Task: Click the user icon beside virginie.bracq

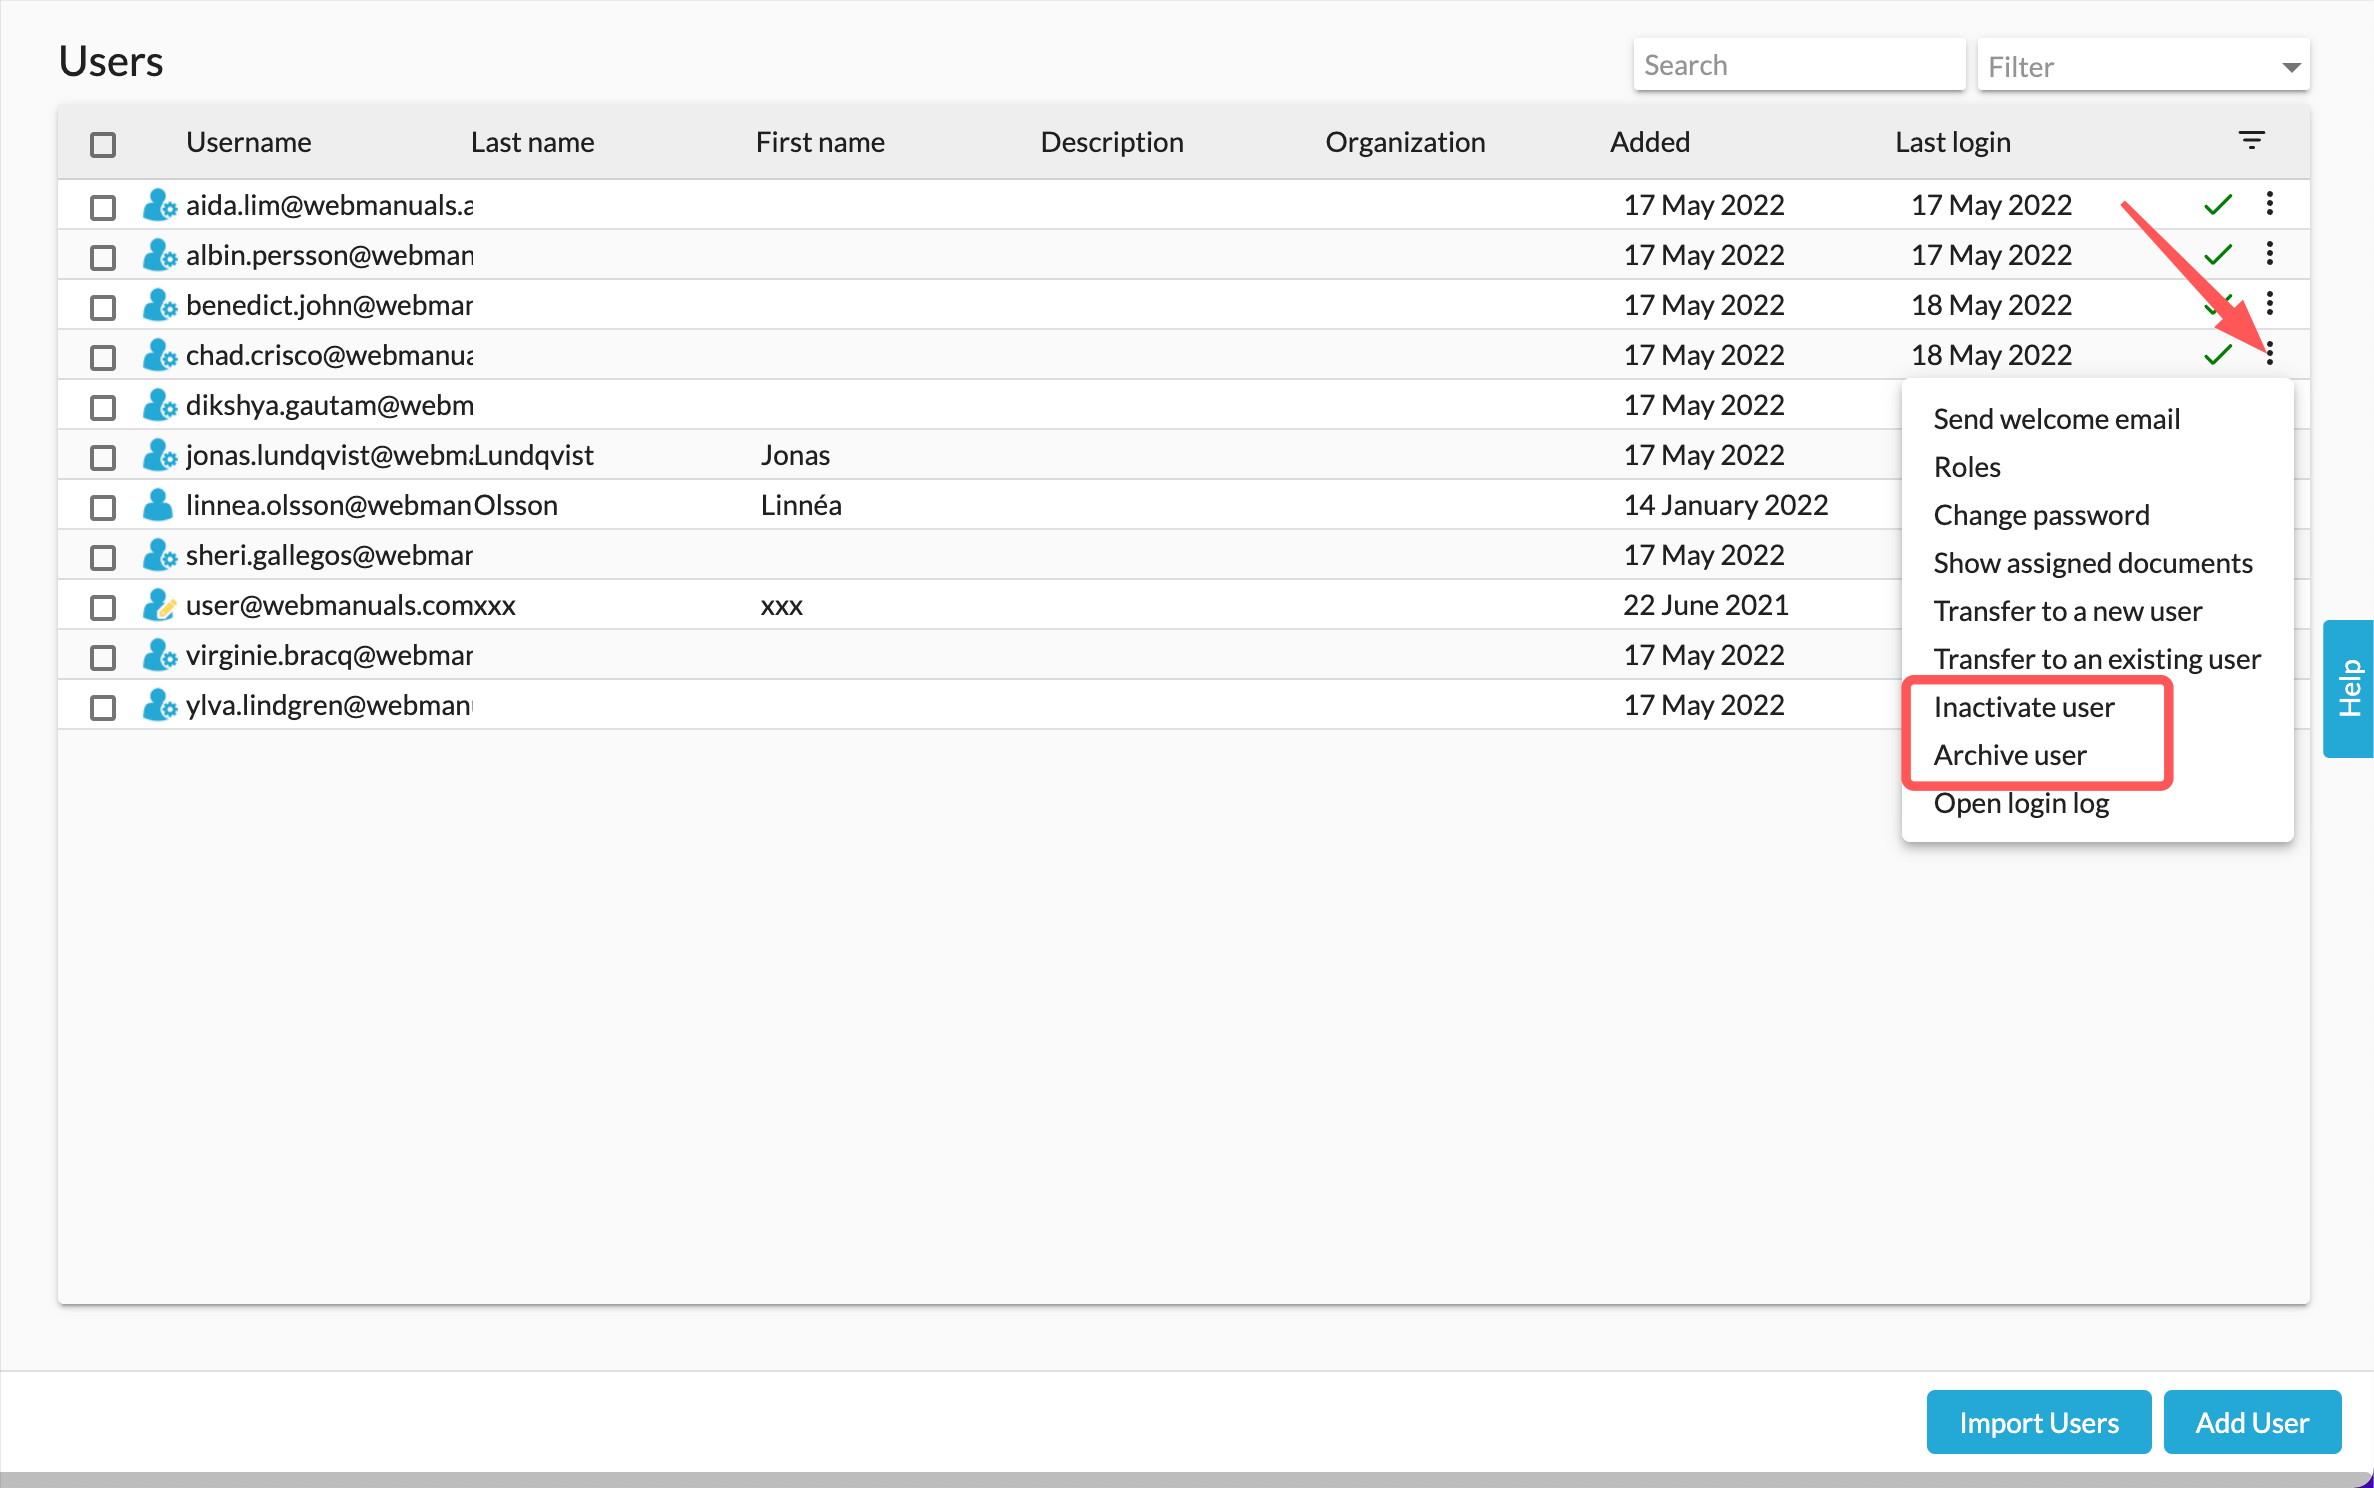Action: coord(159,655)
